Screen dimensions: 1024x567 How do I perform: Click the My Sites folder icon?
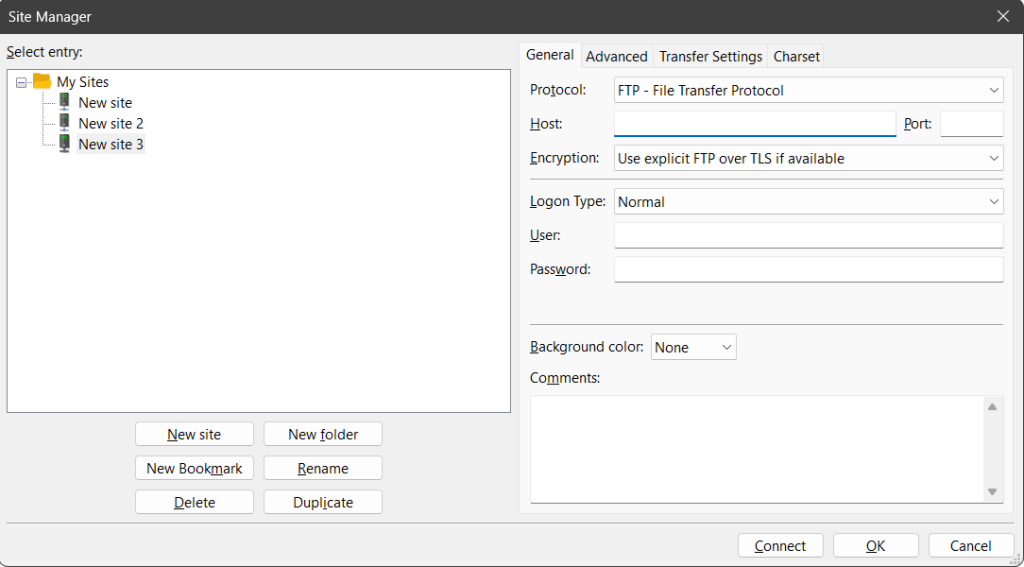[x=42, y=82]
